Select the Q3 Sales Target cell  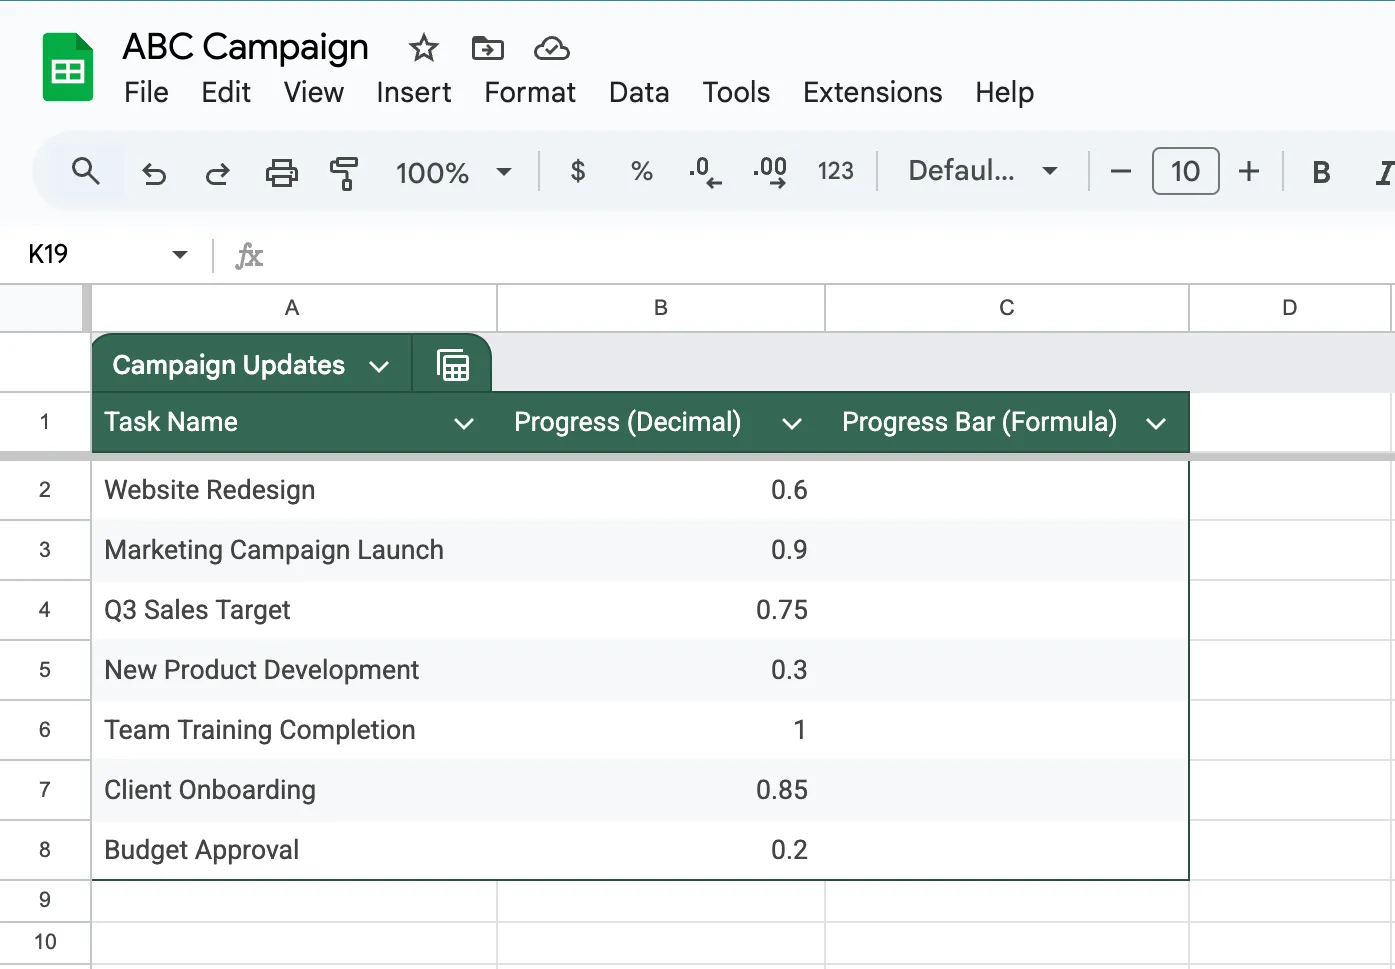tap(294, 610)
